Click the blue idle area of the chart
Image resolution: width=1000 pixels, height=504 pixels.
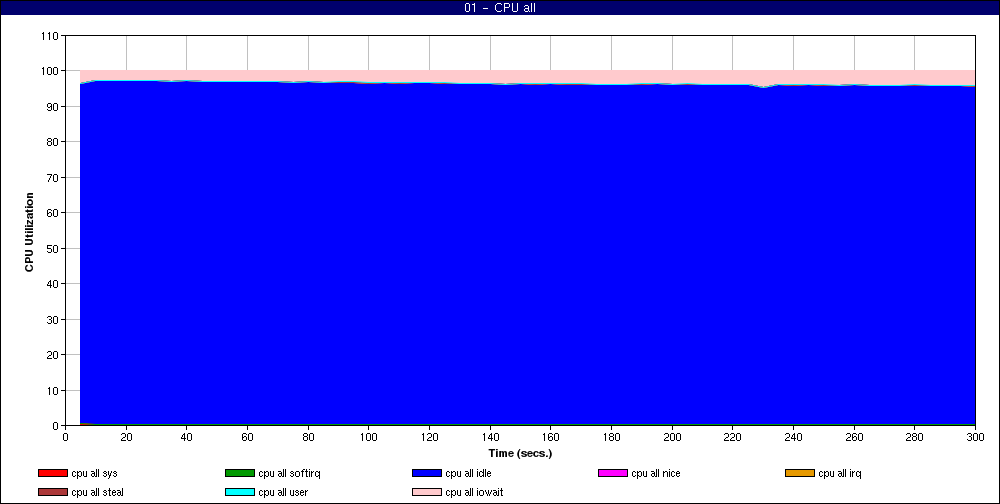point(527,255)
